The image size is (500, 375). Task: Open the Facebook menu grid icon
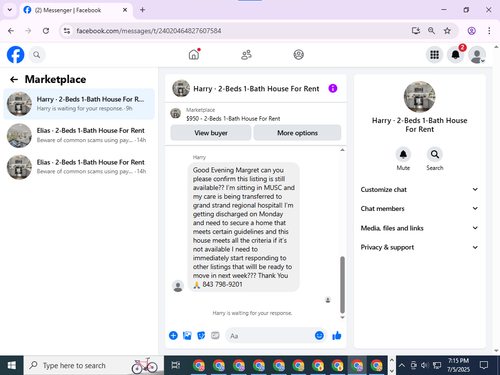coord(434,55)
